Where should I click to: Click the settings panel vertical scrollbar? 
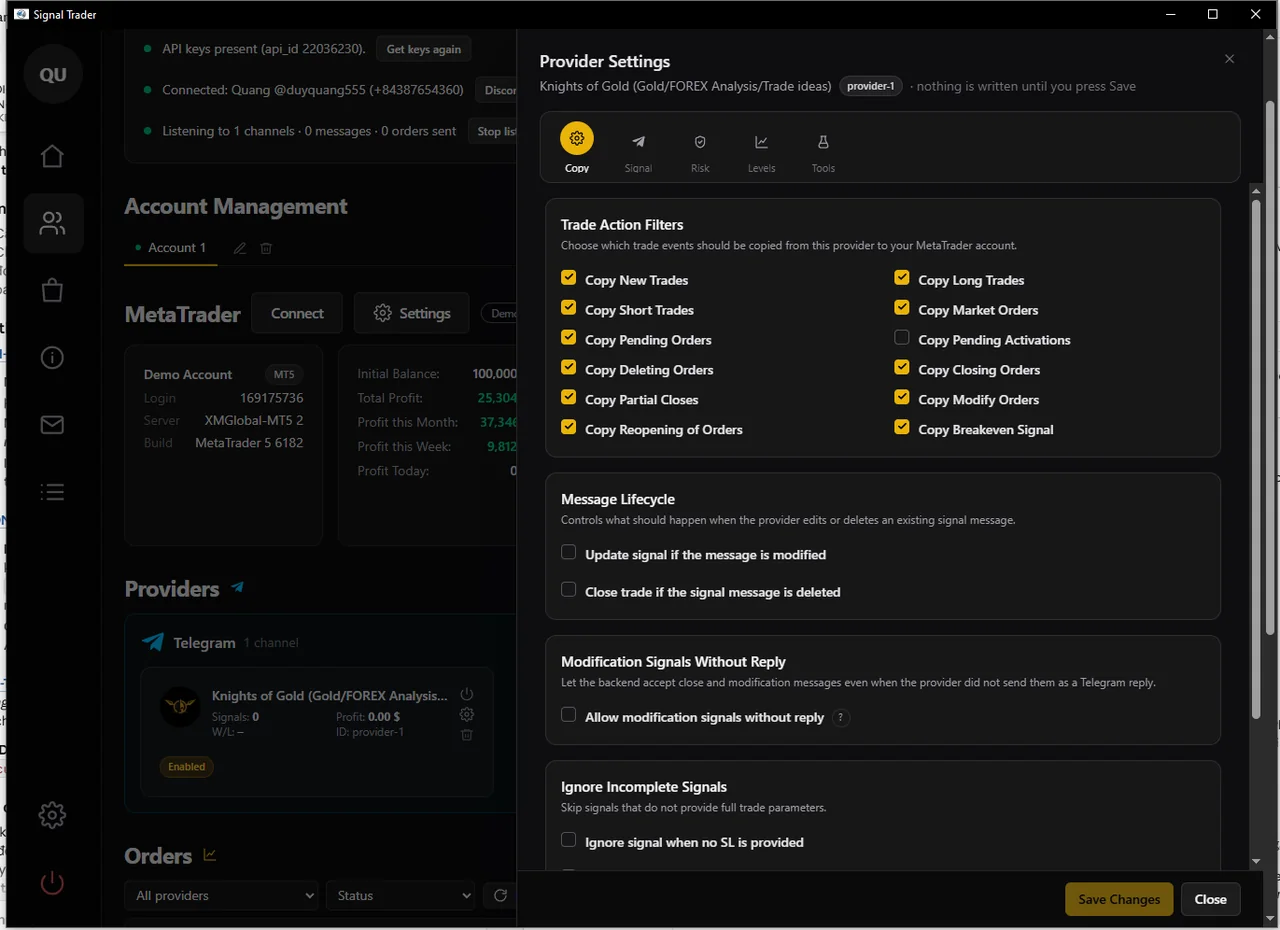pos(1257,460)
